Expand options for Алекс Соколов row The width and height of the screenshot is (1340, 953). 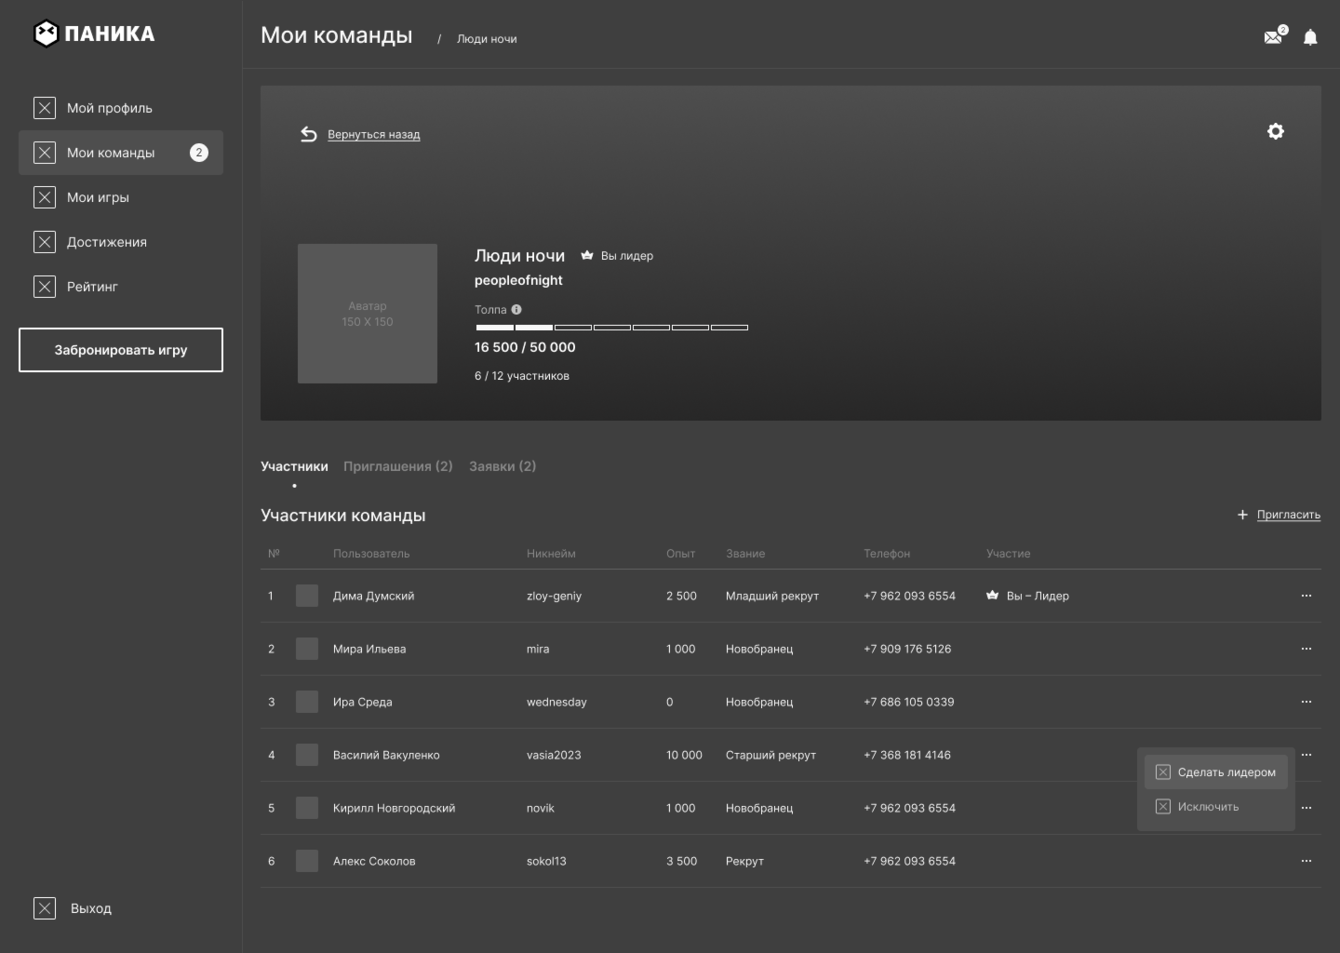tap(1306, 861)
